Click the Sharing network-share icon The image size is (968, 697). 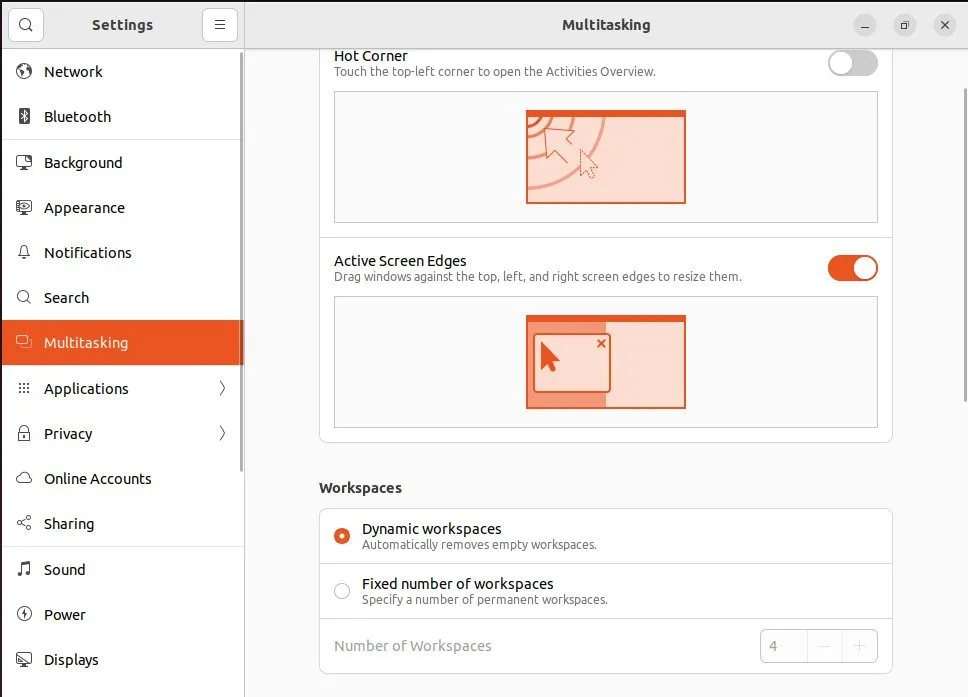pos(23,524)
